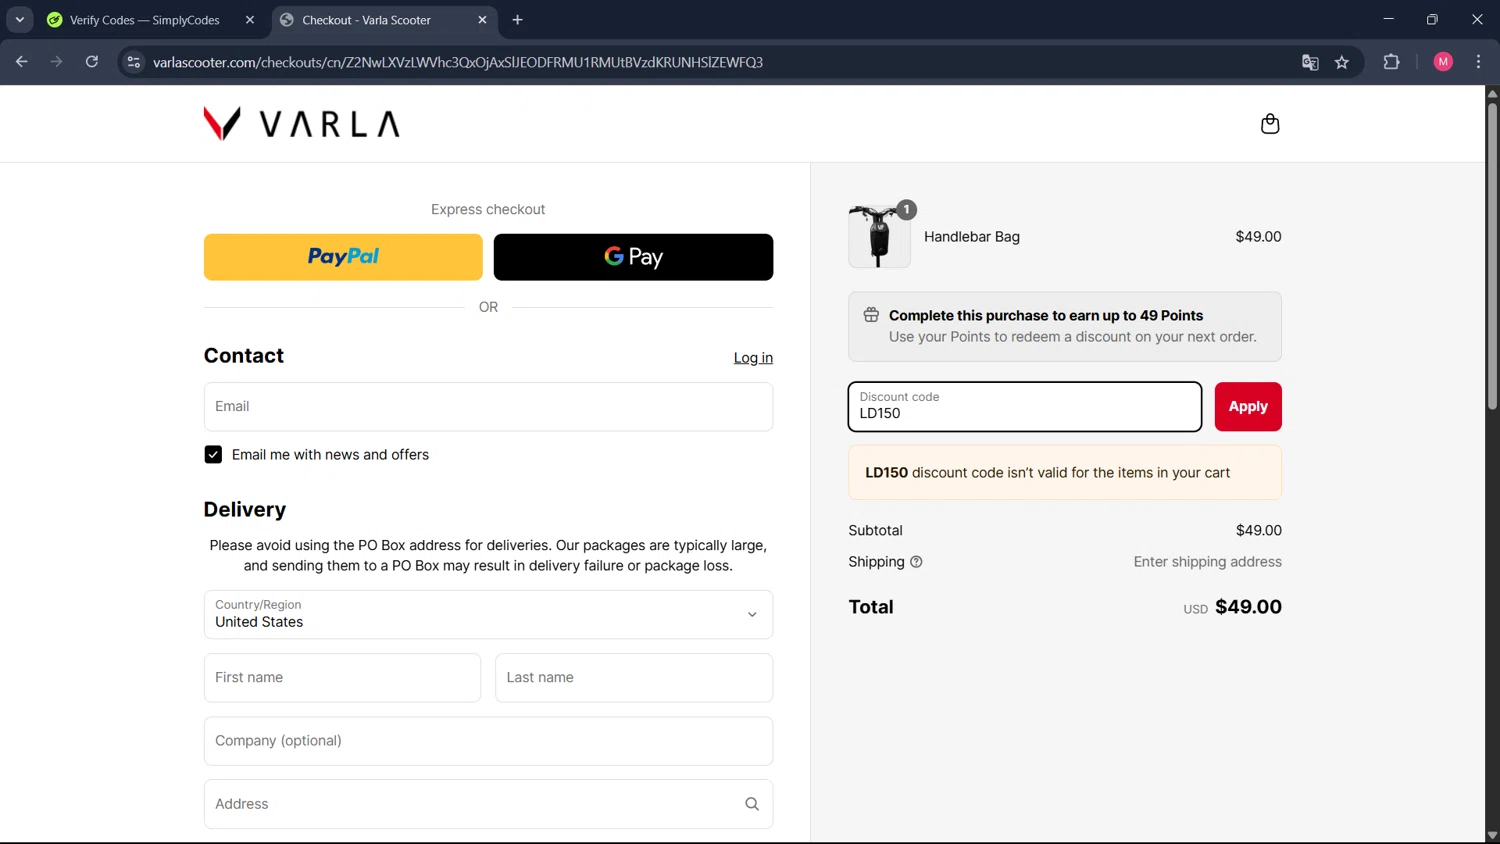Image resolution: width=1500 pixels, height=844 pixels.
Task: Click the Discount code field
Action: [x=1025, y=407]
